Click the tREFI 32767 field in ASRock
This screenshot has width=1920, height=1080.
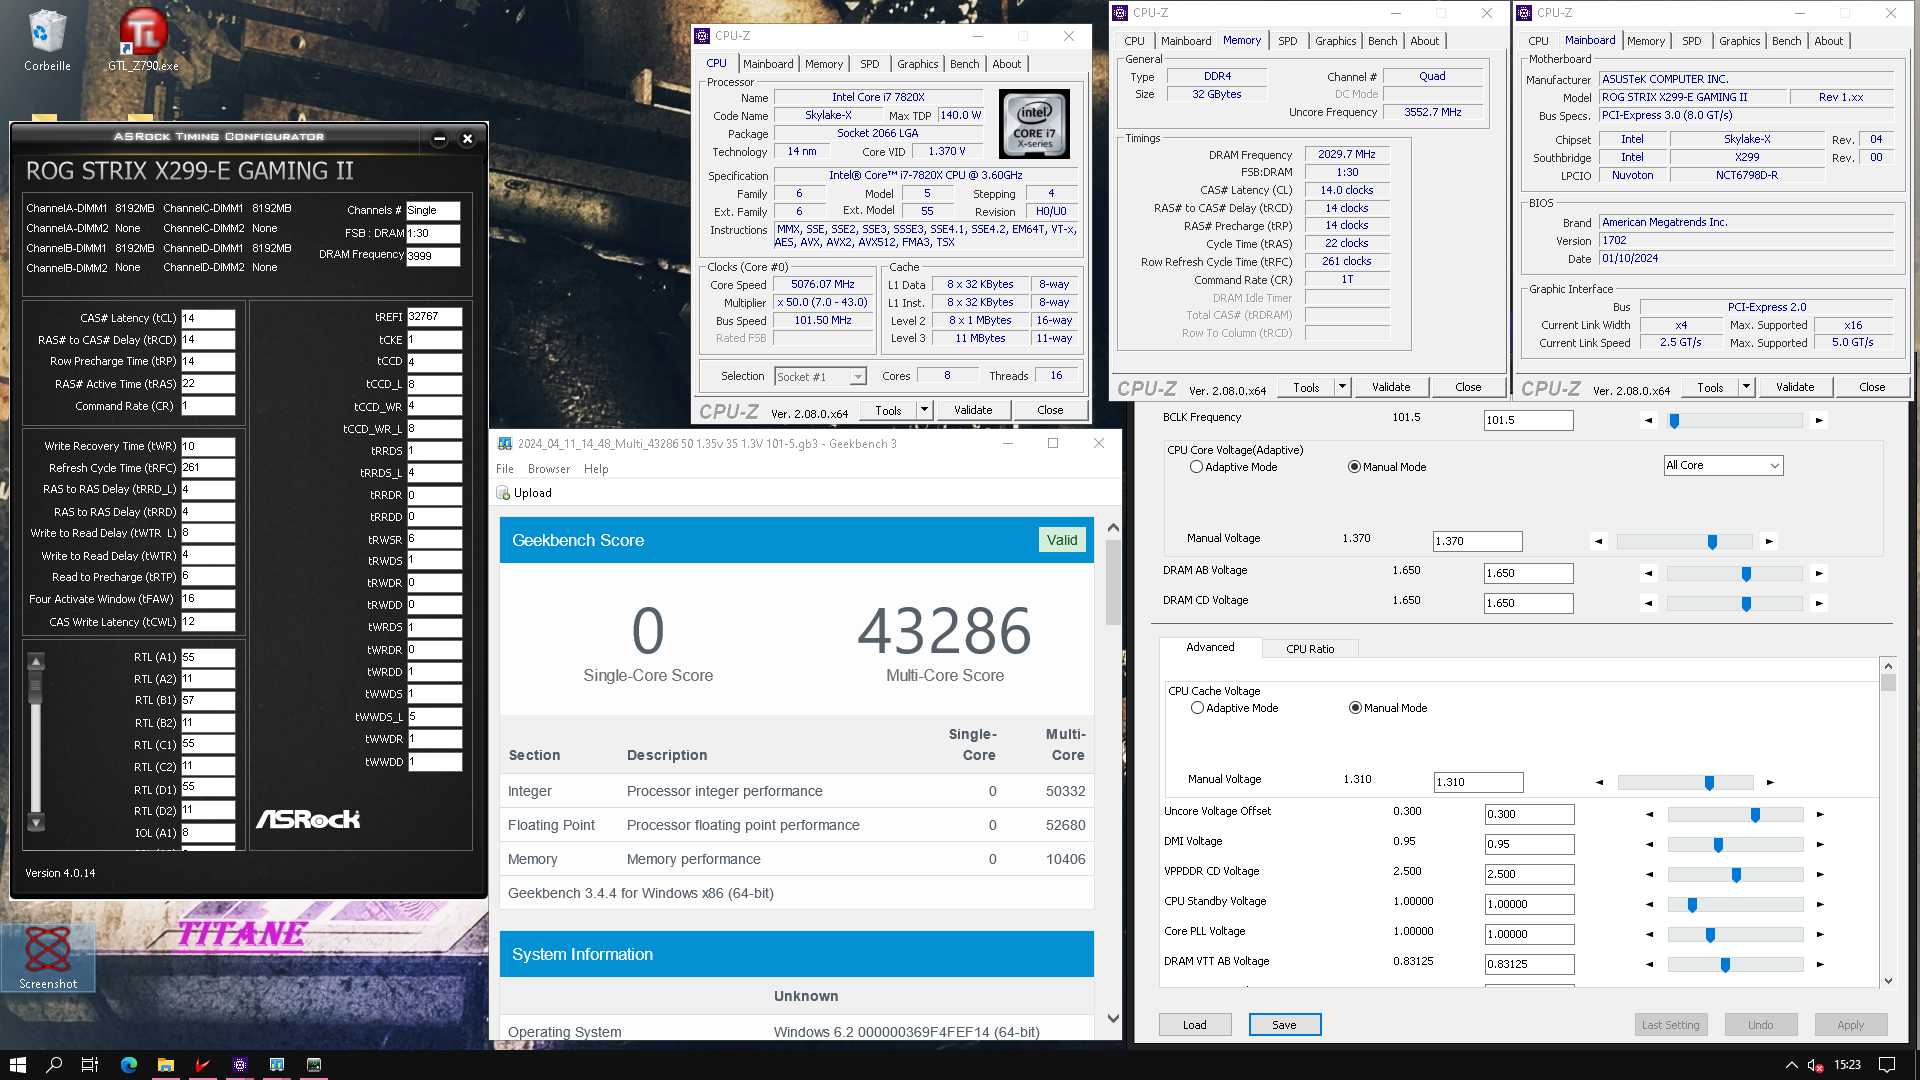pos(434,316)
